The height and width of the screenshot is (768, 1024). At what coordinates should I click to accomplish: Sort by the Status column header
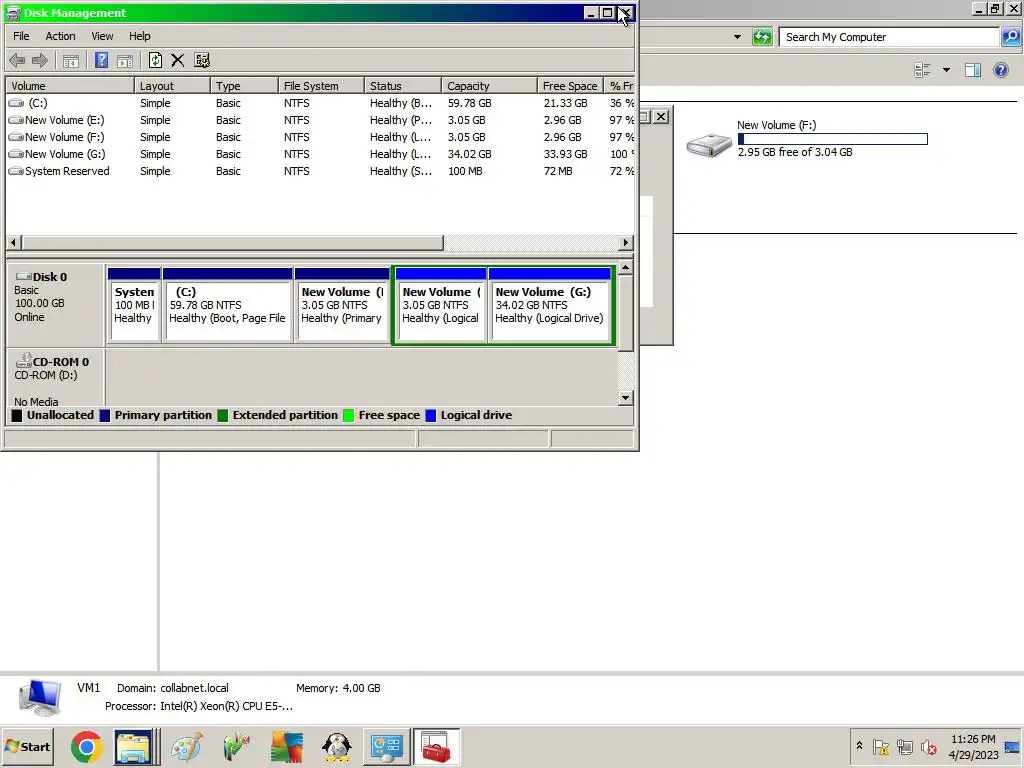pyautogui.click(x=403, y=86)
